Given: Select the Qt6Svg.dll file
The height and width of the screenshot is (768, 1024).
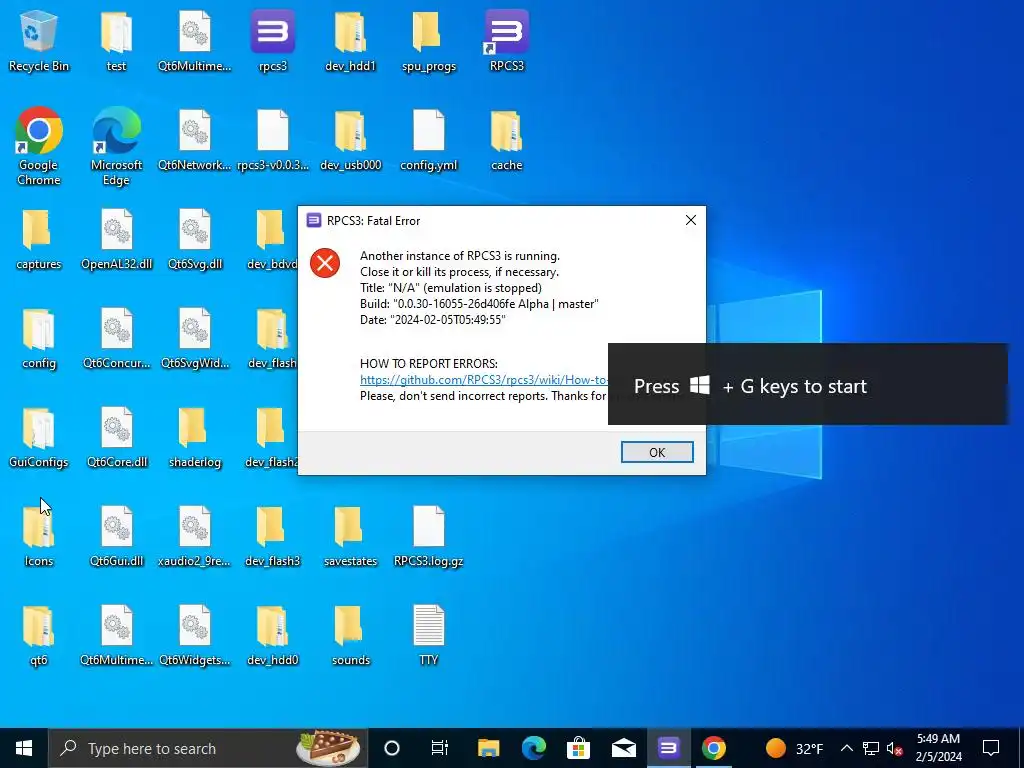Looking at the screenshot, I should pos(195,239).
